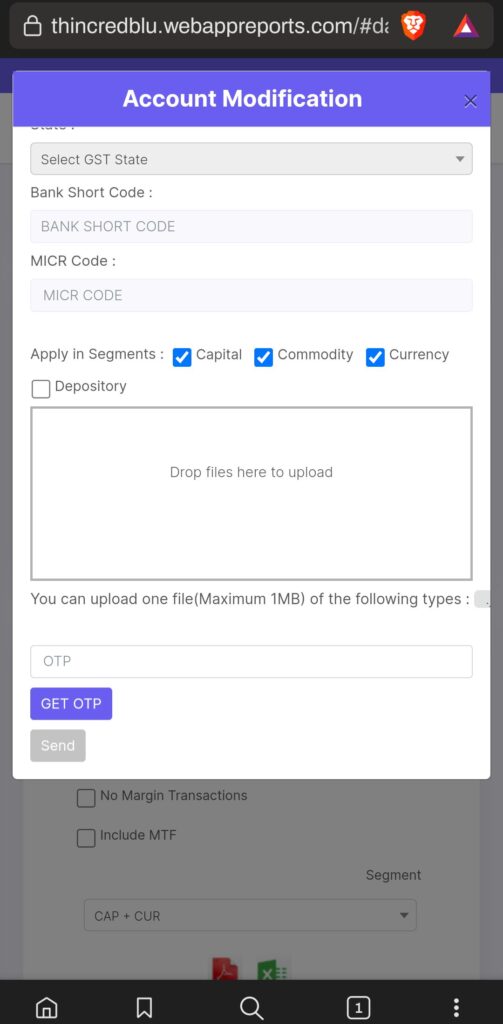
Task: Click the GET OTP button
Action: [x=71, y=703]
